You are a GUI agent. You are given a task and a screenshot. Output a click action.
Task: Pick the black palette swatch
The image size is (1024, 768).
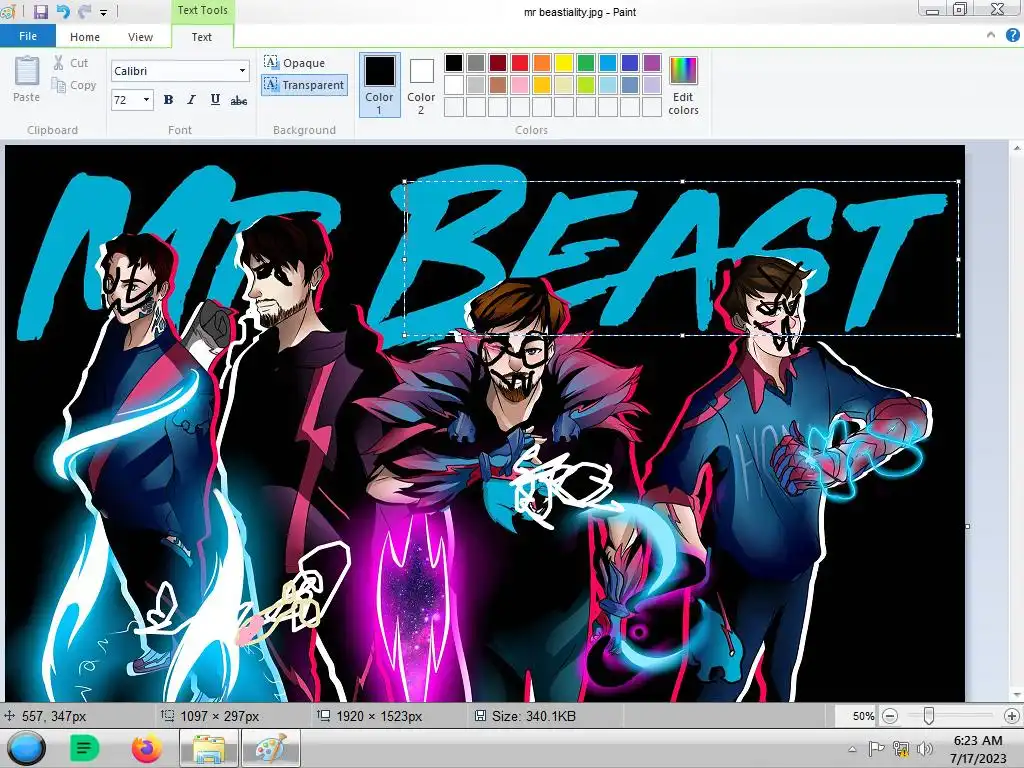coord(454,63)
